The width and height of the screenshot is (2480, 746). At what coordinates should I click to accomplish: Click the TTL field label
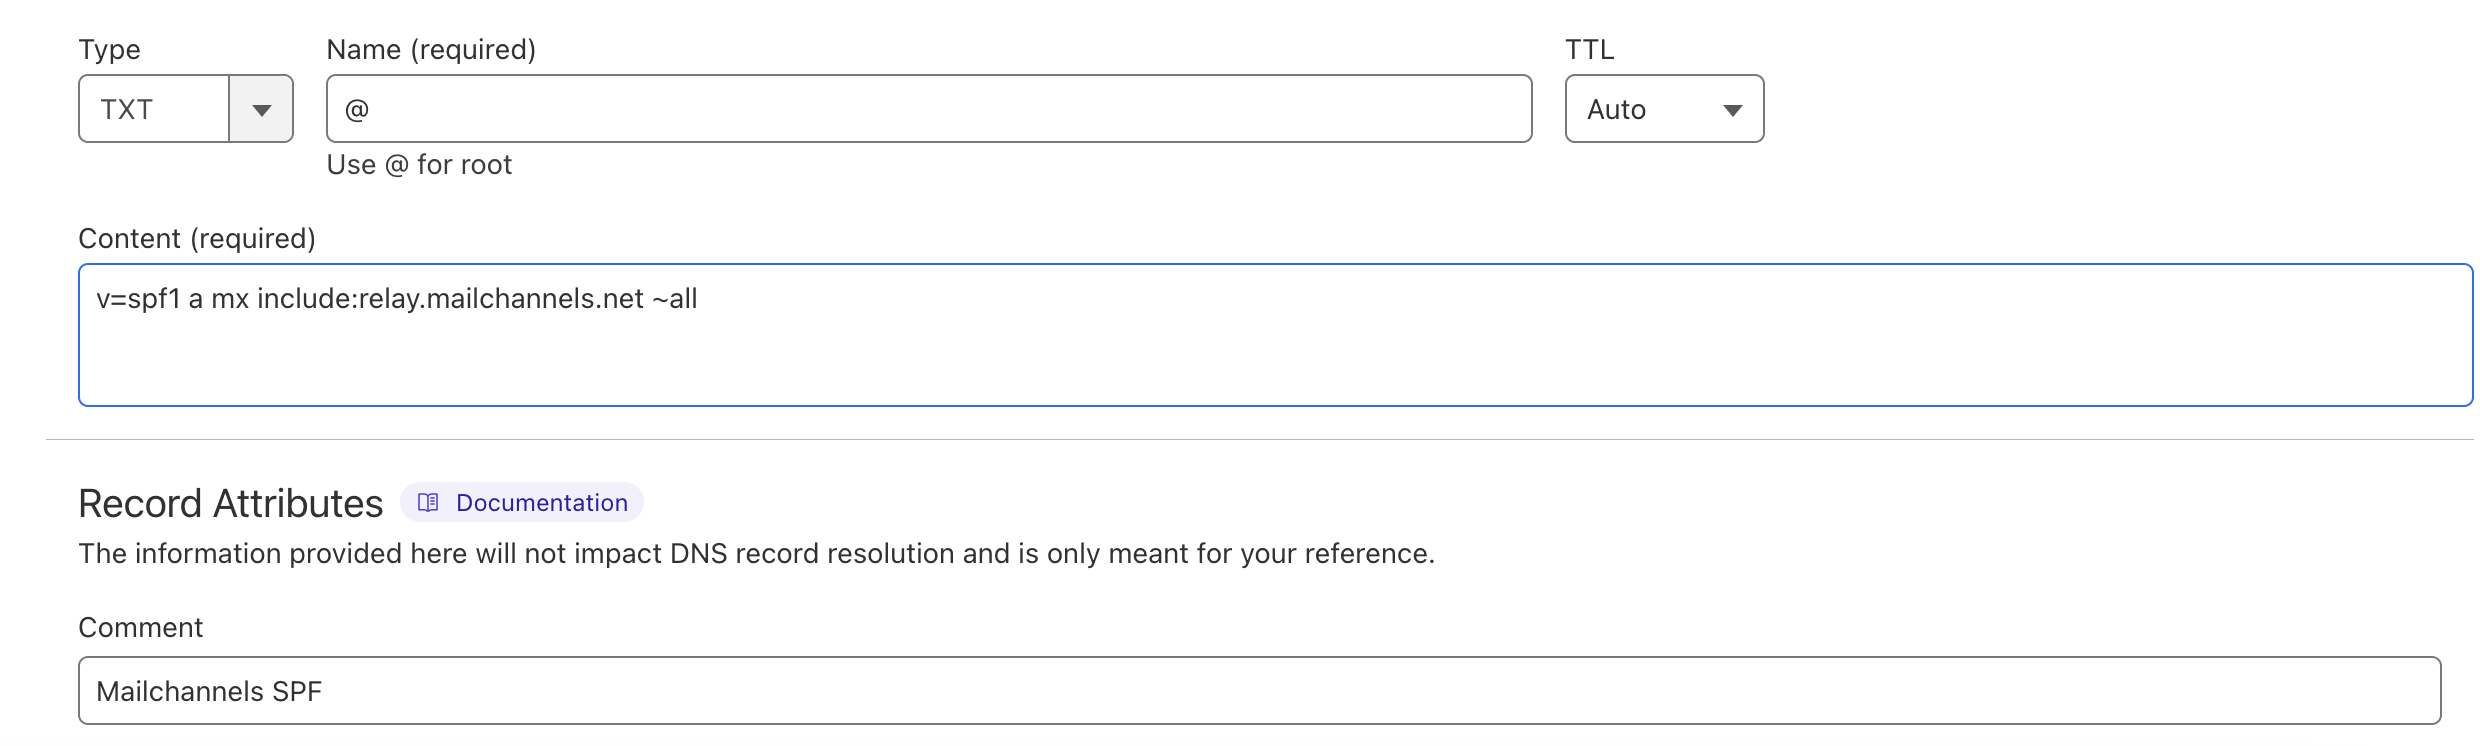tap(1589, 49)
